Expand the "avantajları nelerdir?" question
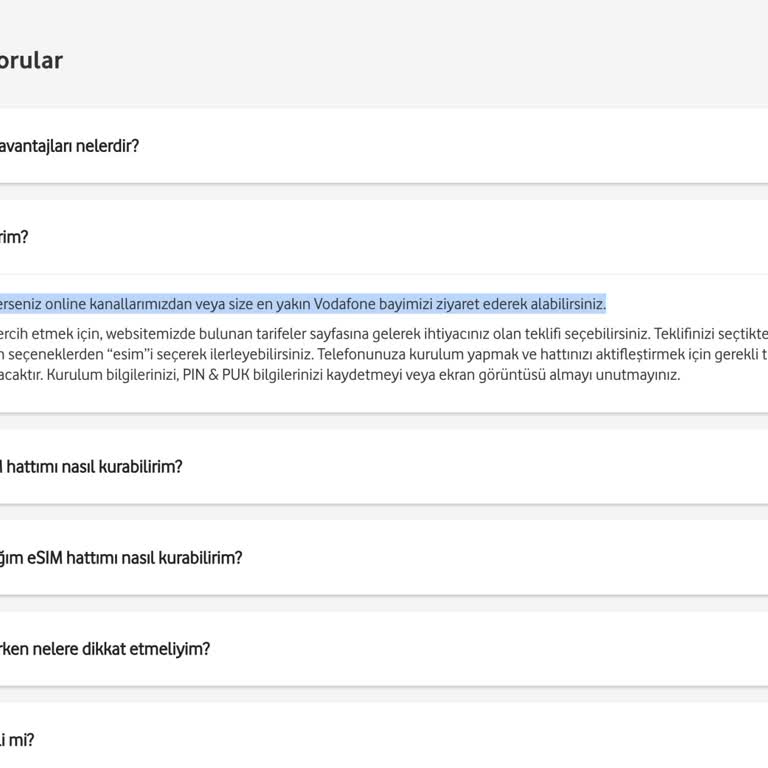The height and width of the screenshot is (768, 768). tap(70, 146)
